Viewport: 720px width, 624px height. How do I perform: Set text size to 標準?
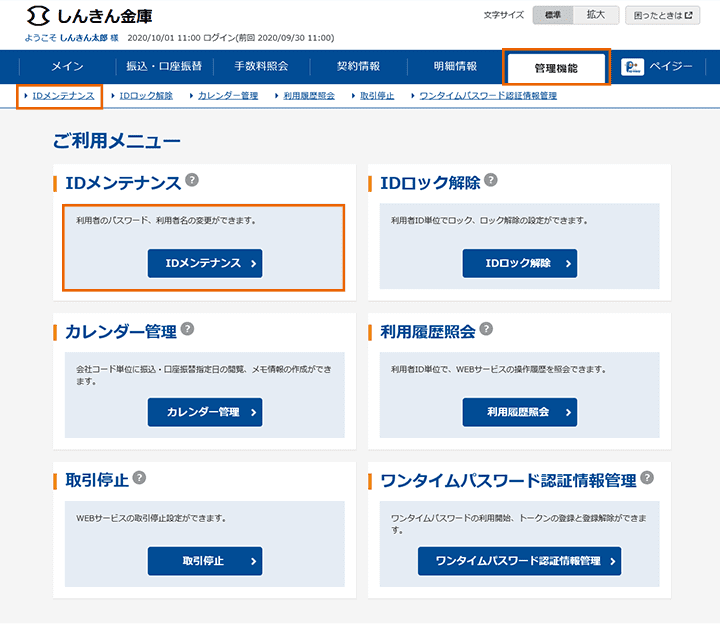(553, 15)
